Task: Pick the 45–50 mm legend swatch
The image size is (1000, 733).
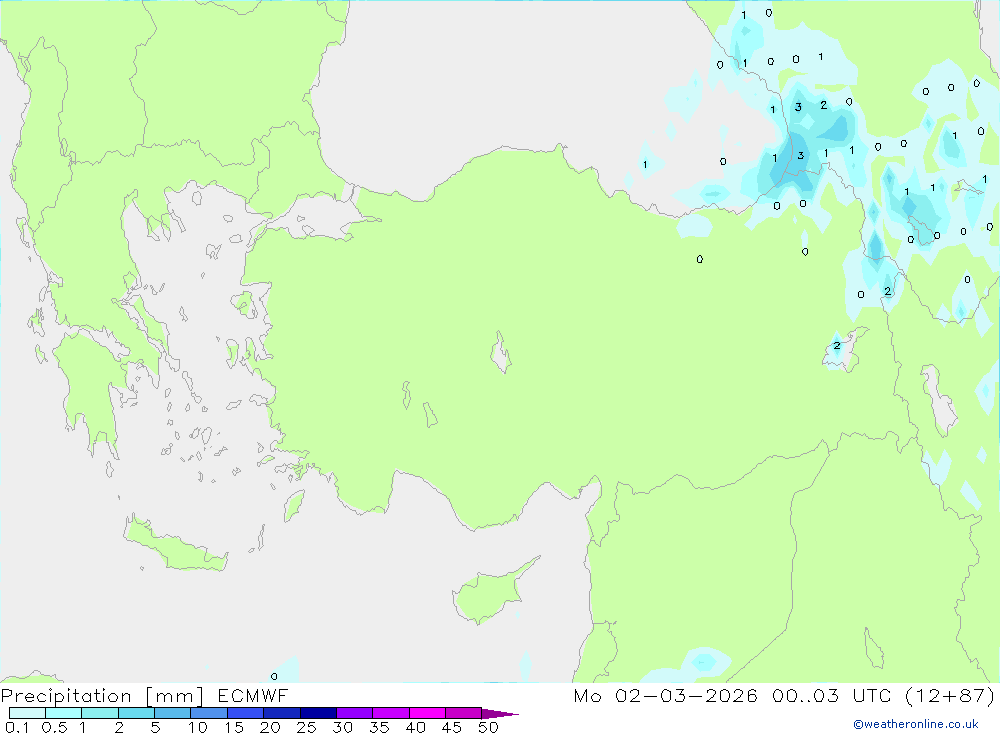Action: point(464,713)
